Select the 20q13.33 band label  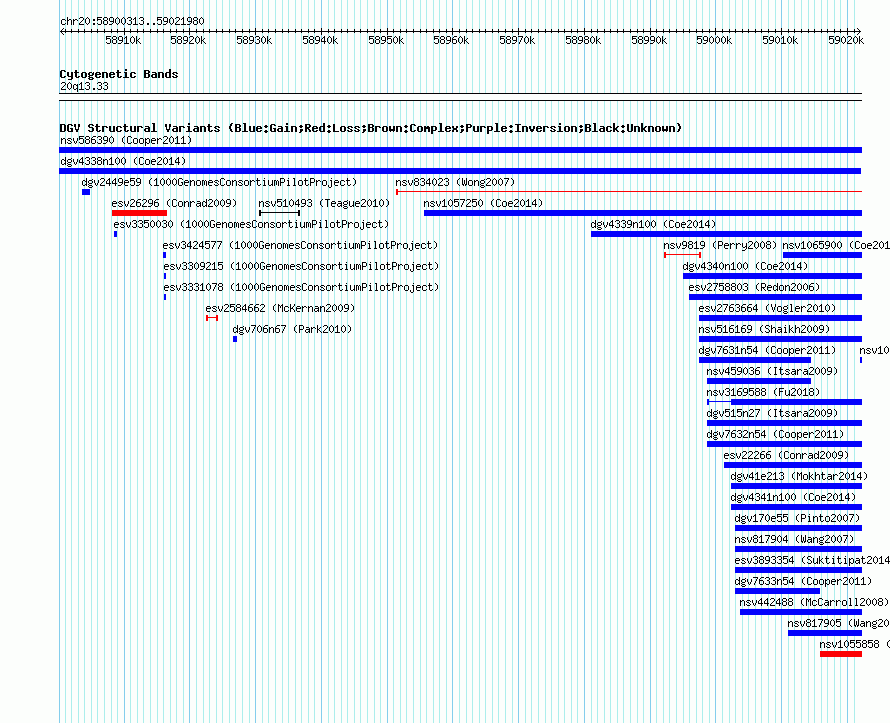pos(84,86)
